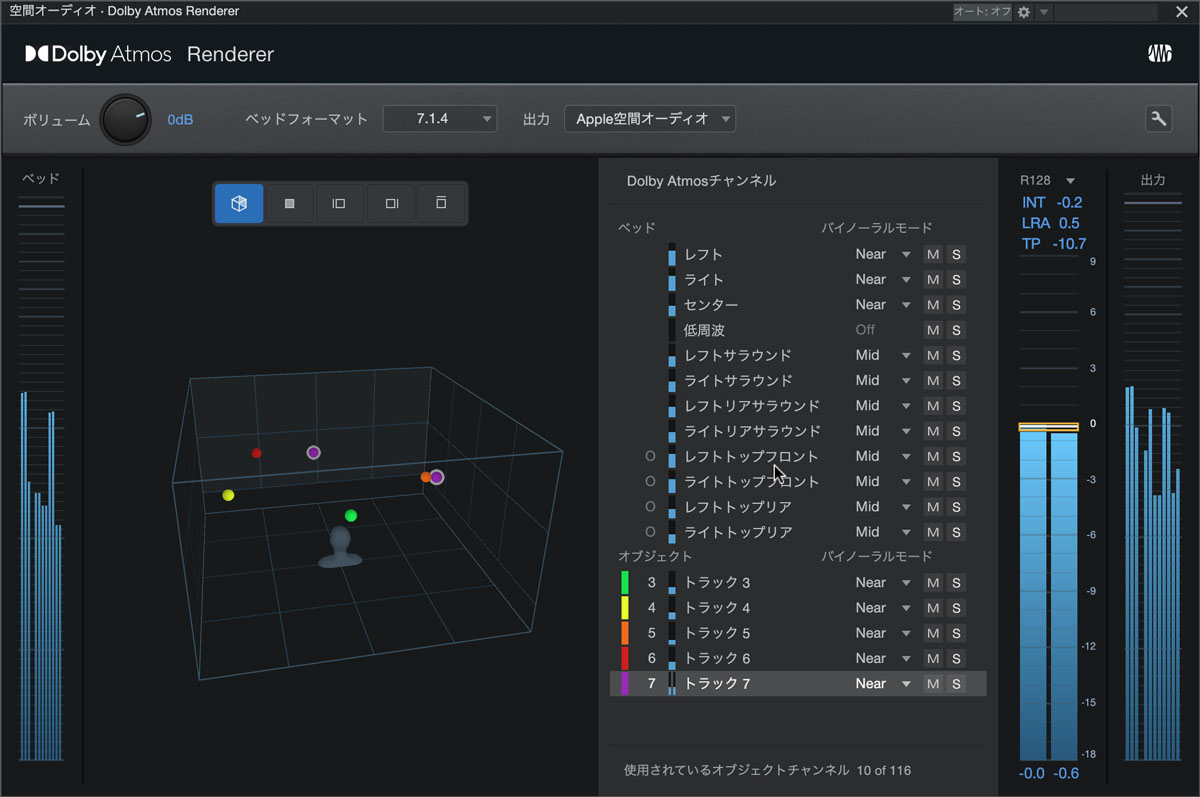Change binaural mode for トラック 4

click(883, 608)
